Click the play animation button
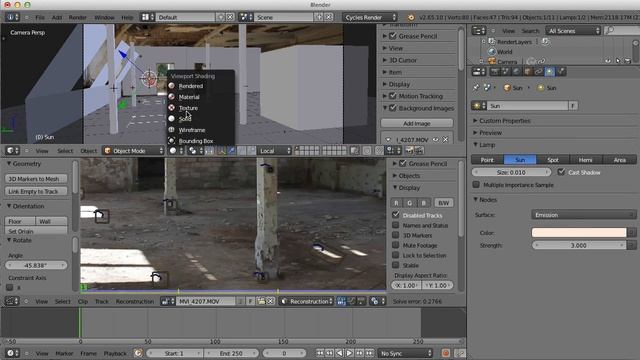Image resolution: width=640 pixels, height=360 pixels. (349, 353)
